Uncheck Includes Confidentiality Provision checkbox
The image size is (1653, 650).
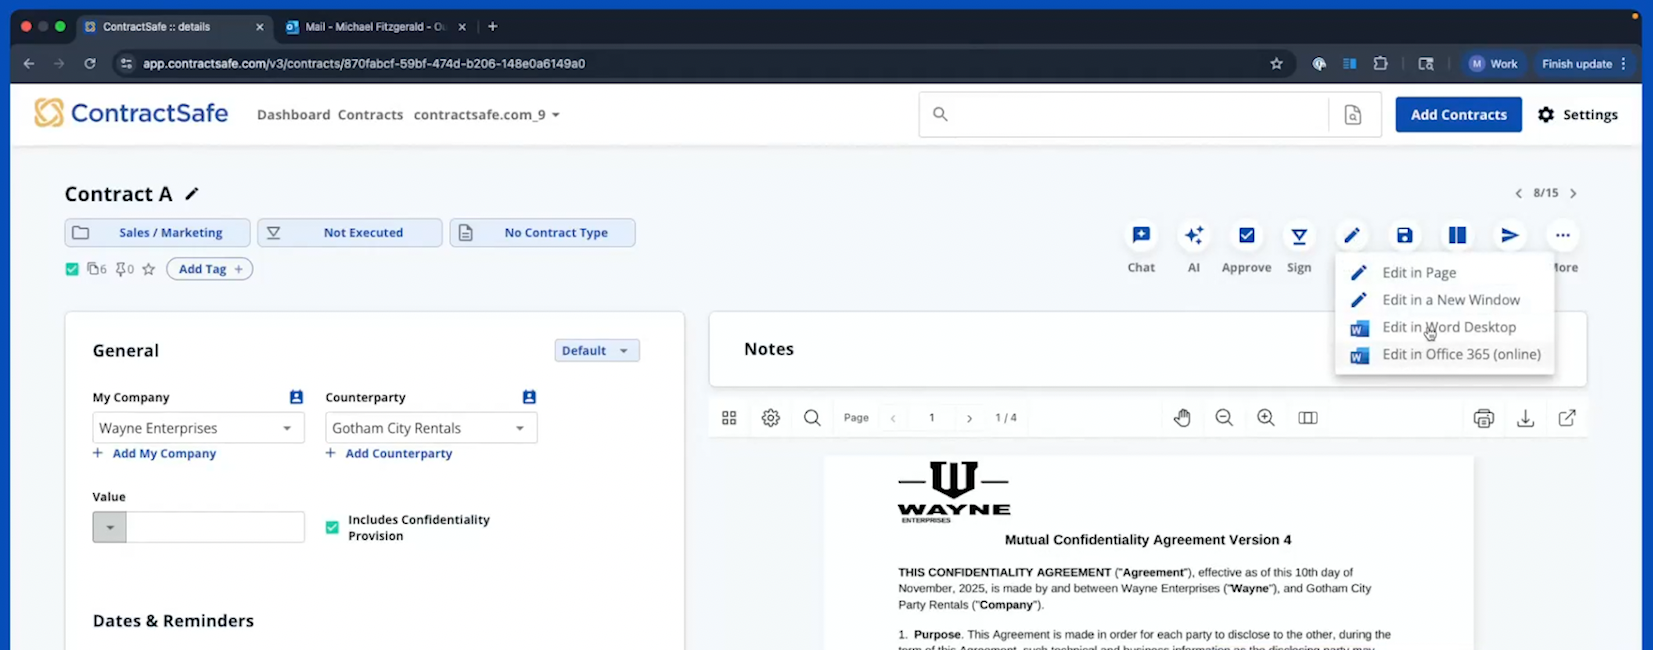[332, 527]
